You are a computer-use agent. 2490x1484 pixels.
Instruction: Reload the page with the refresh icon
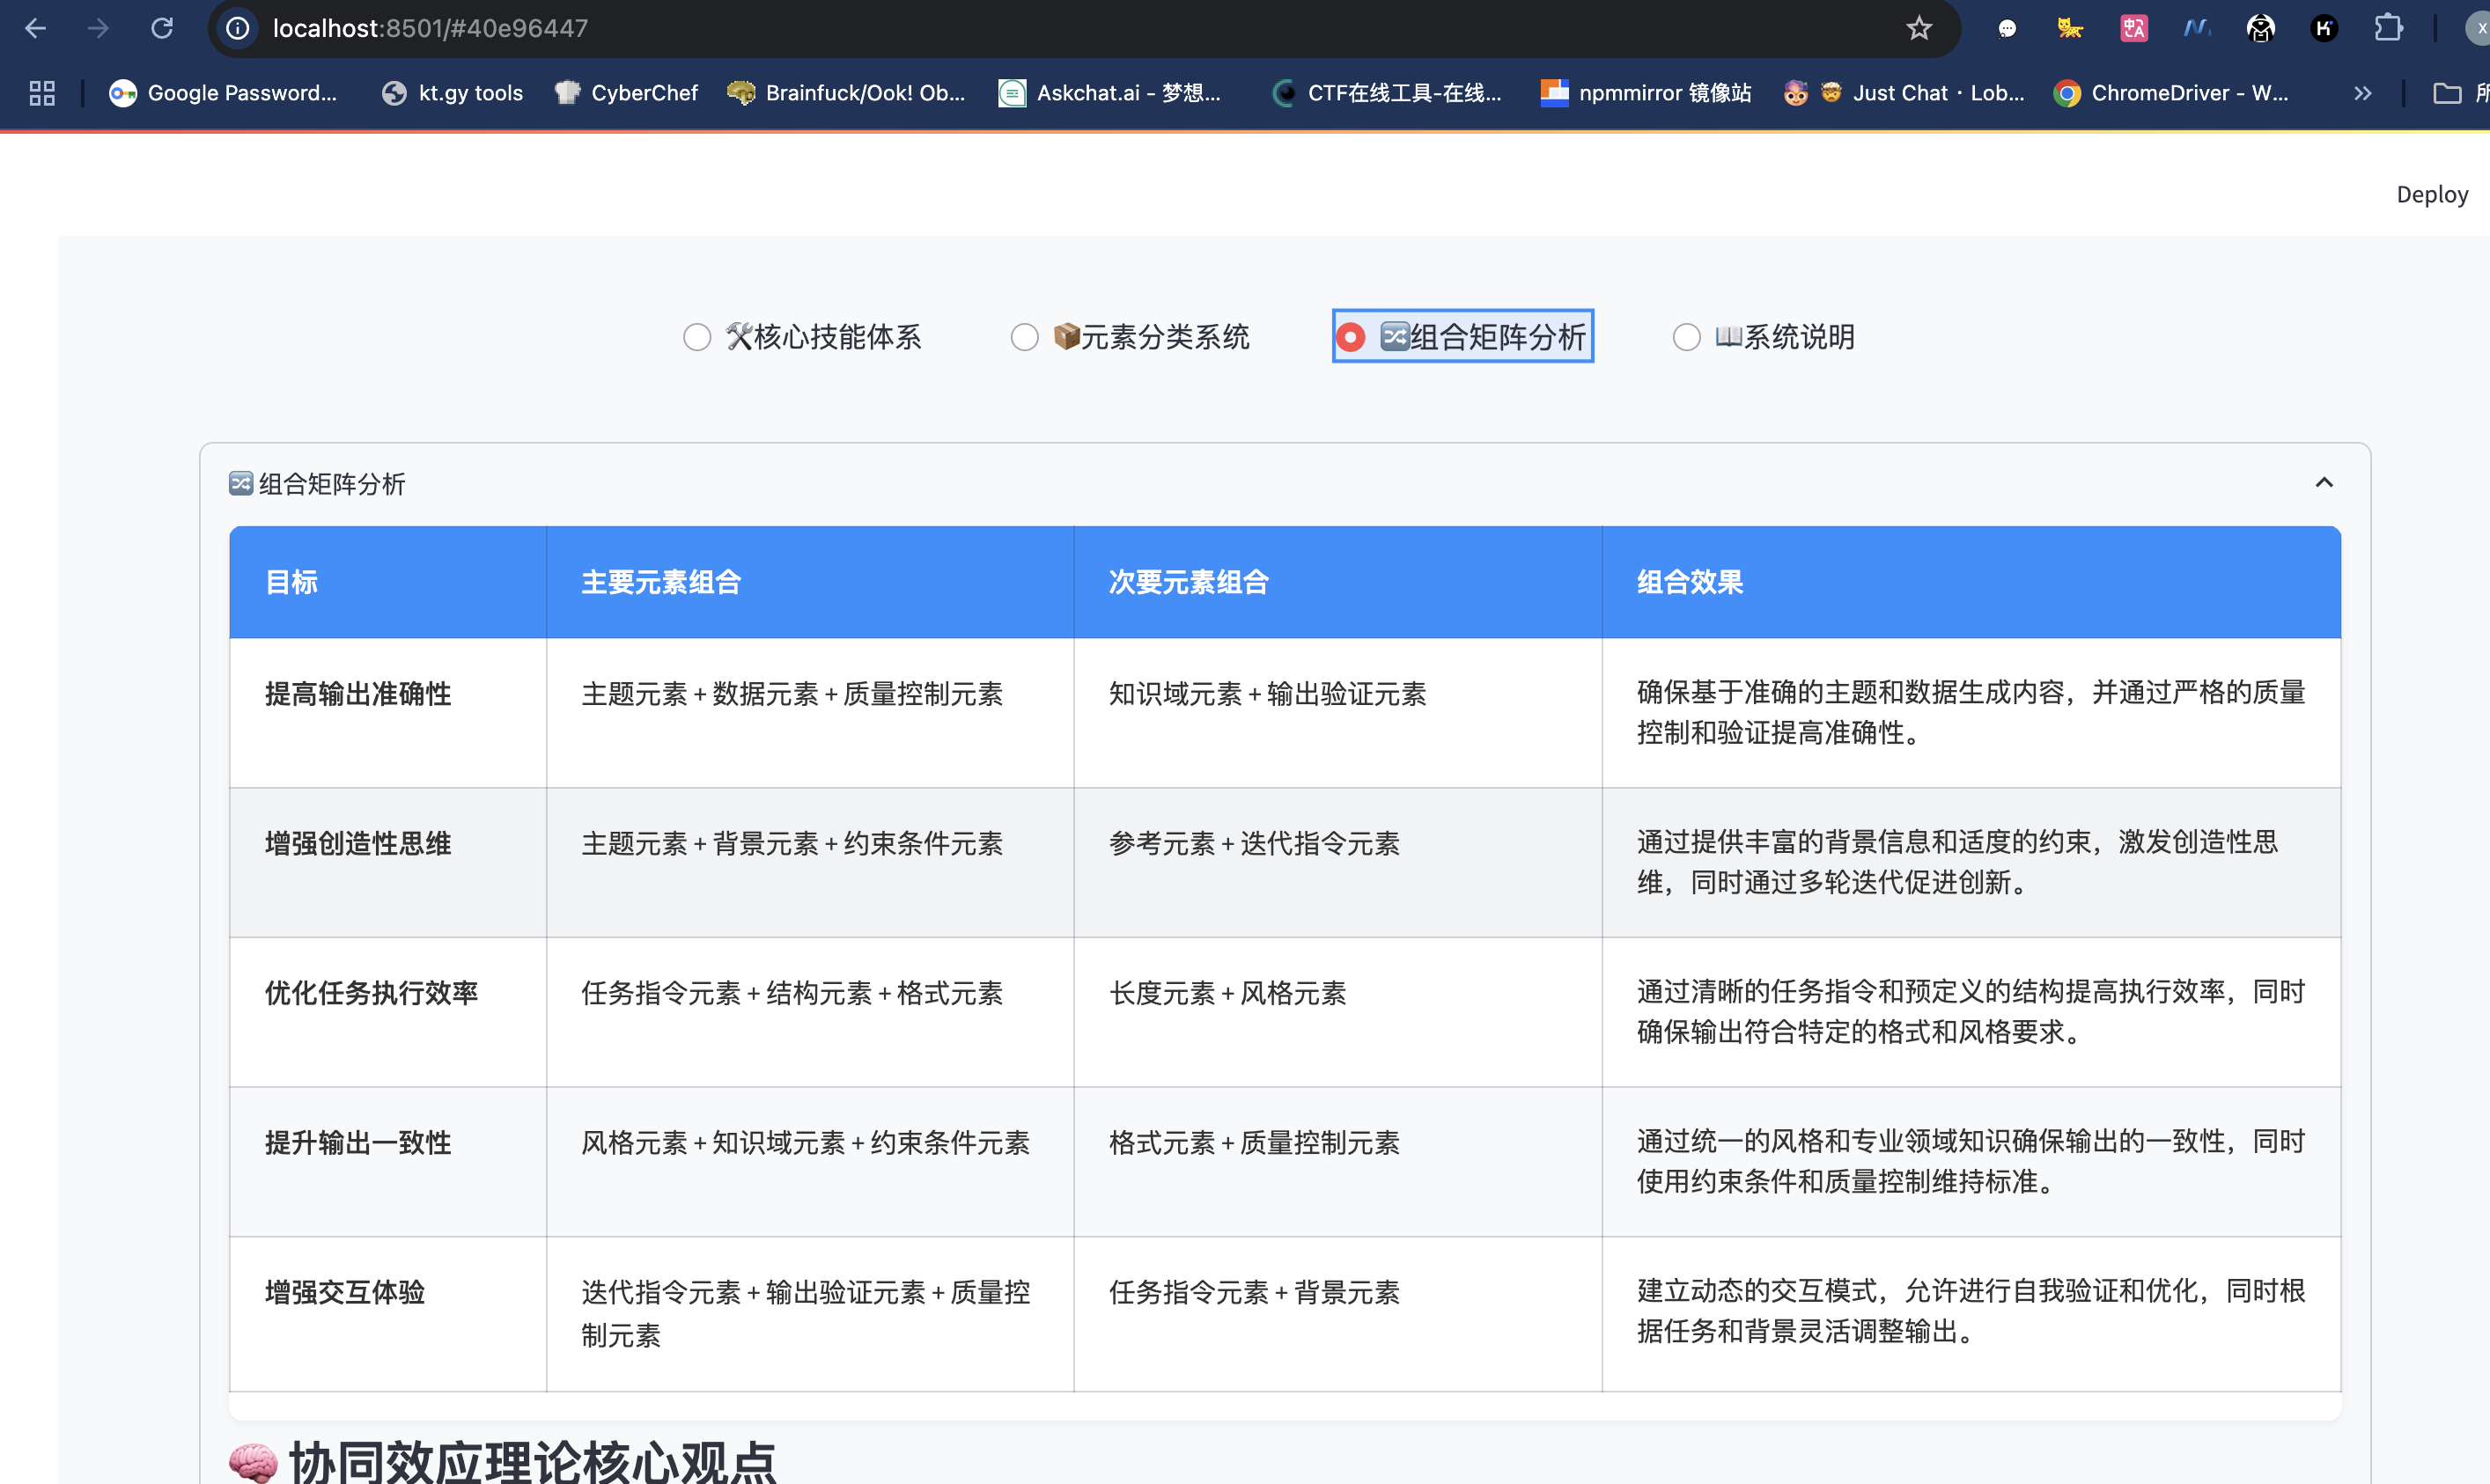point(162,28)
